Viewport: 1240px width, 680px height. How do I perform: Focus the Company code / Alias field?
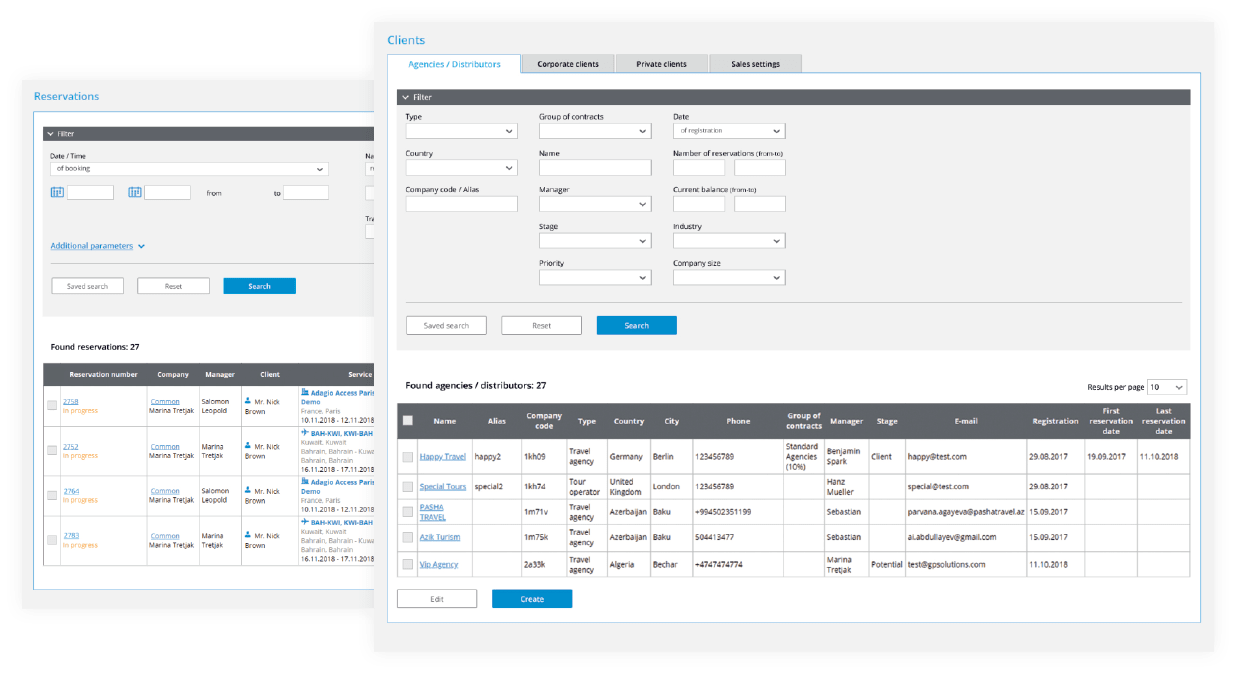(461, 204)
